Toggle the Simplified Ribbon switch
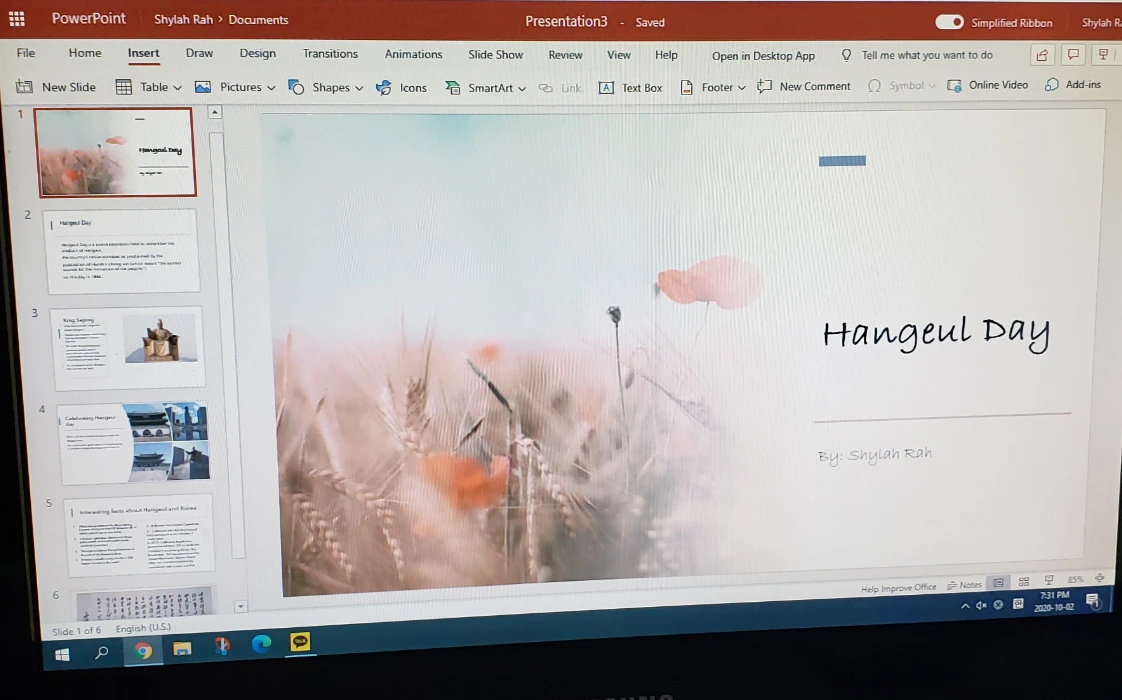Viewport: 1122px width, 700px height. click(949, 22)
